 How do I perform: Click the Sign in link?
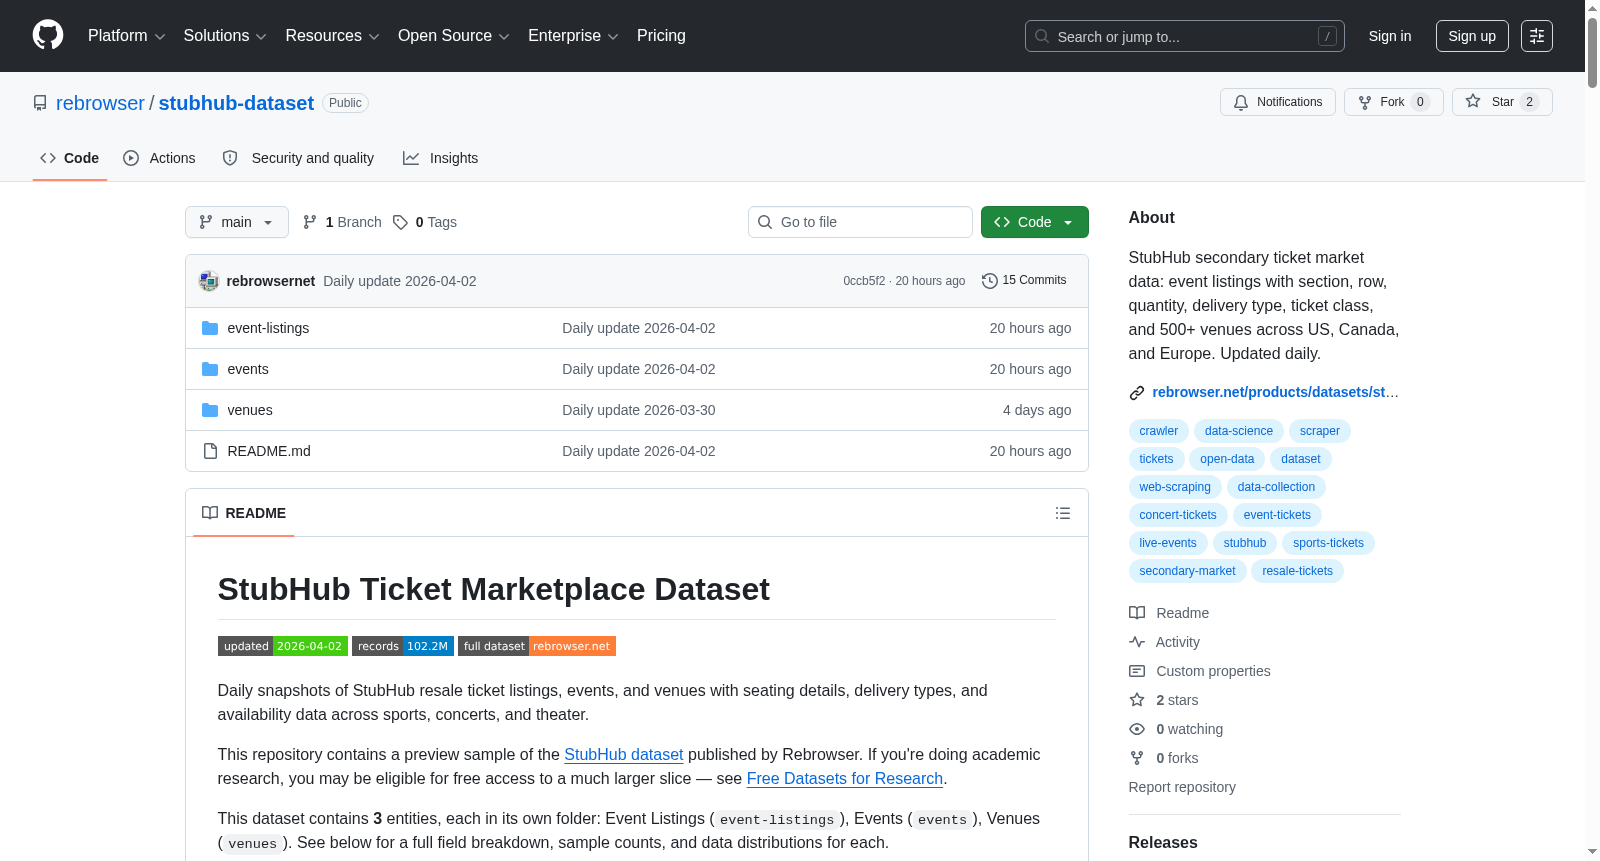(x=1390, y=36)
